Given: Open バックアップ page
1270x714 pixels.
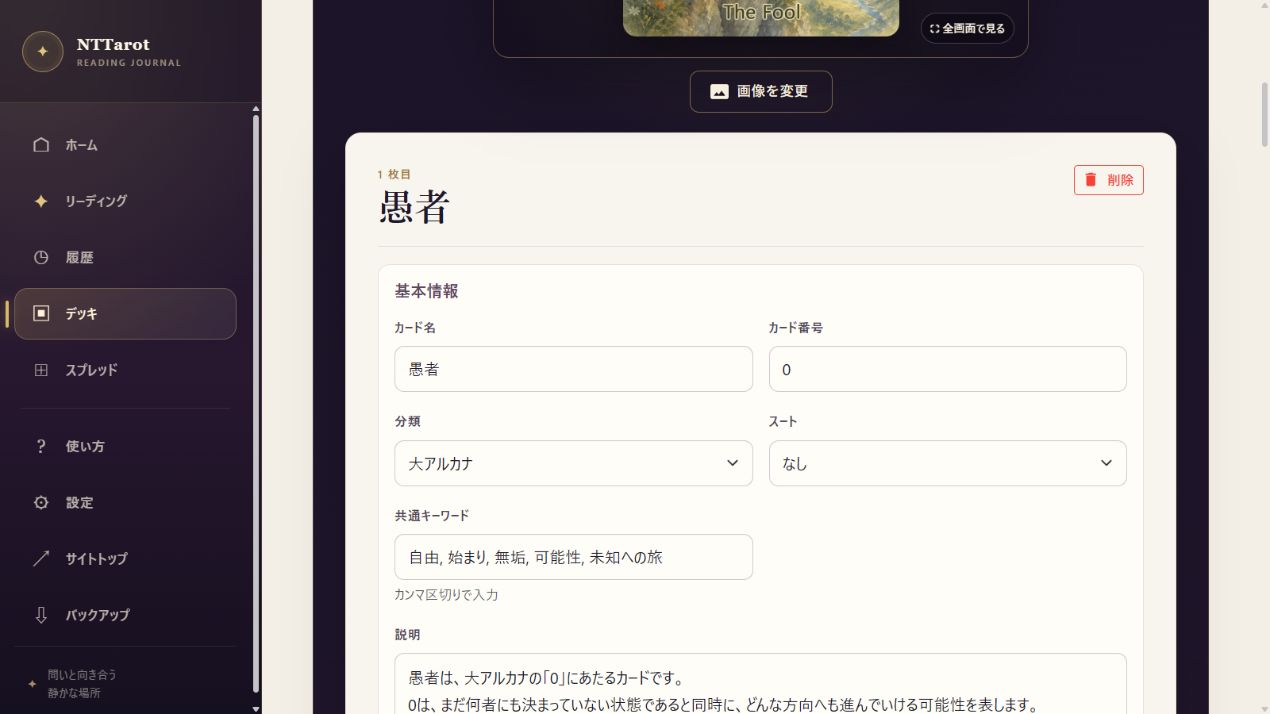Looking at the screenshot, I should point(125,615).
